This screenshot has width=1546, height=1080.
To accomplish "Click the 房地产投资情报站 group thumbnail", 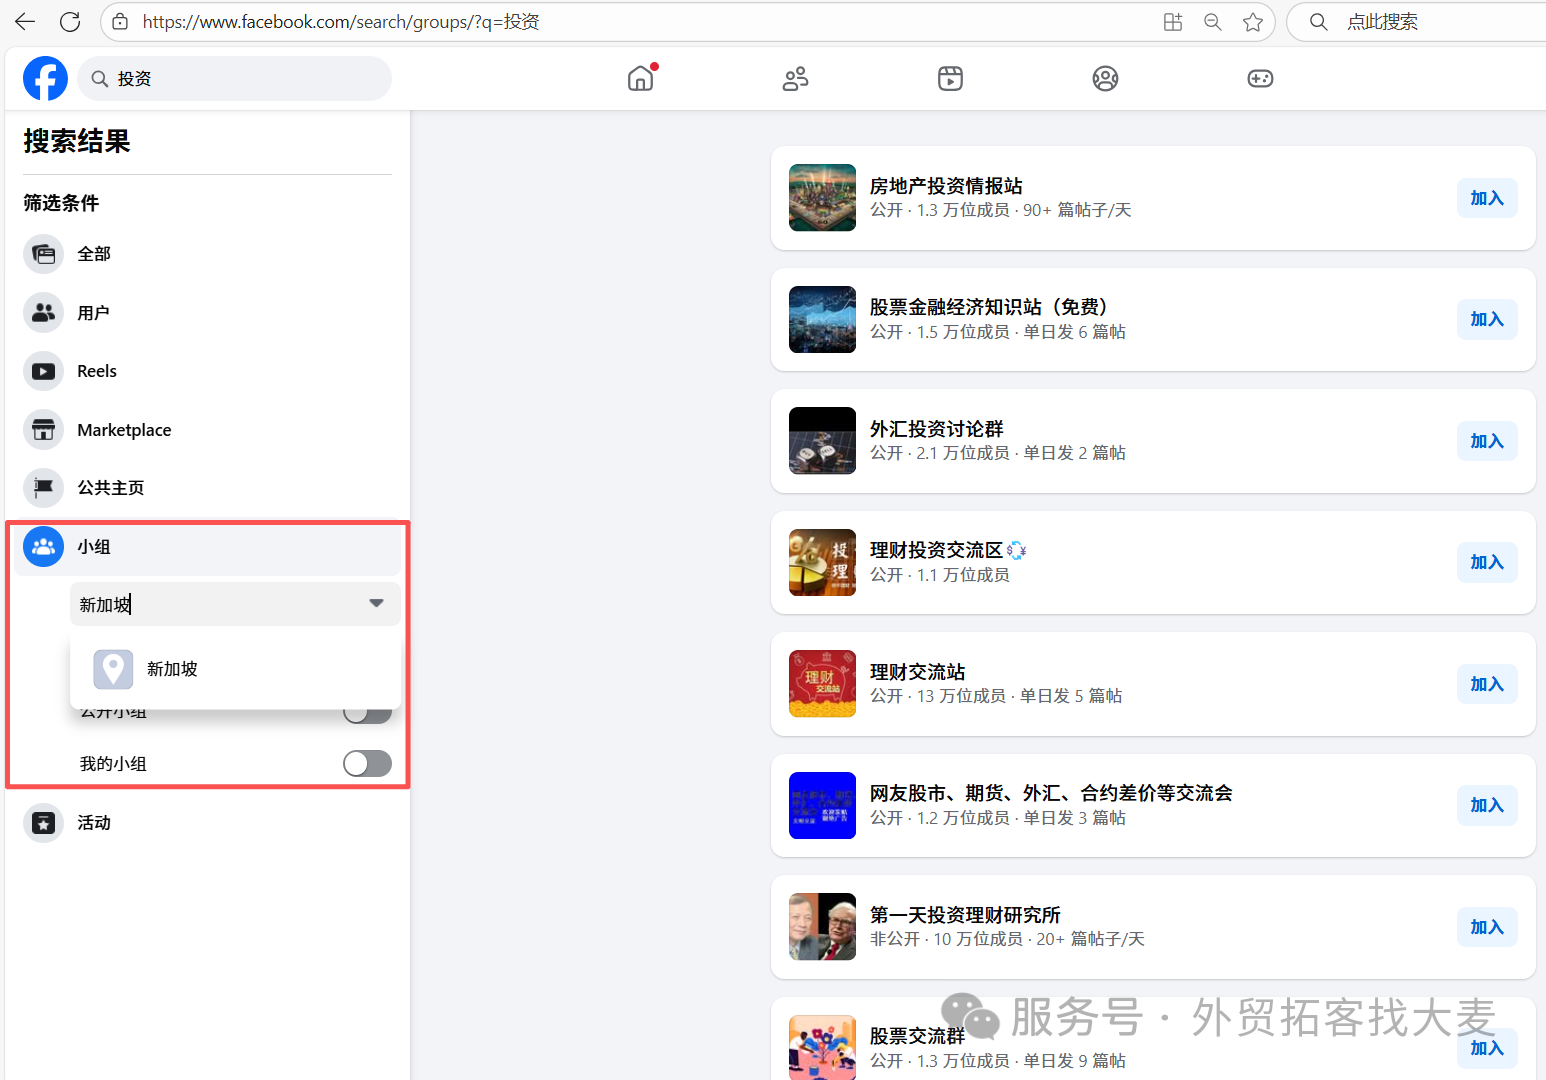I will [x=822, y=198].
